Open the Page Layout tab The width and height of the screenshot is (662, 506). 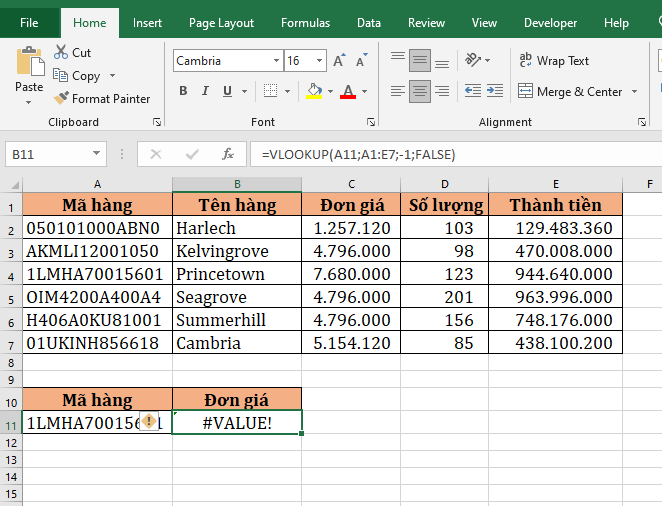click(x=221, y=23)
